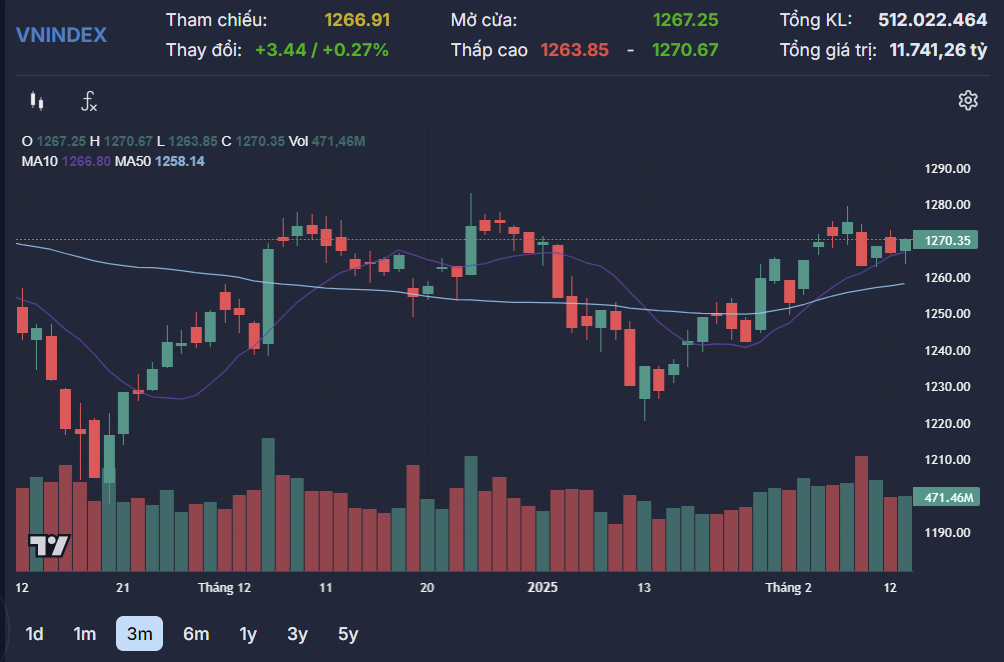
Task: Click the Tham chiếu label
Action: [x=216, y=20]
